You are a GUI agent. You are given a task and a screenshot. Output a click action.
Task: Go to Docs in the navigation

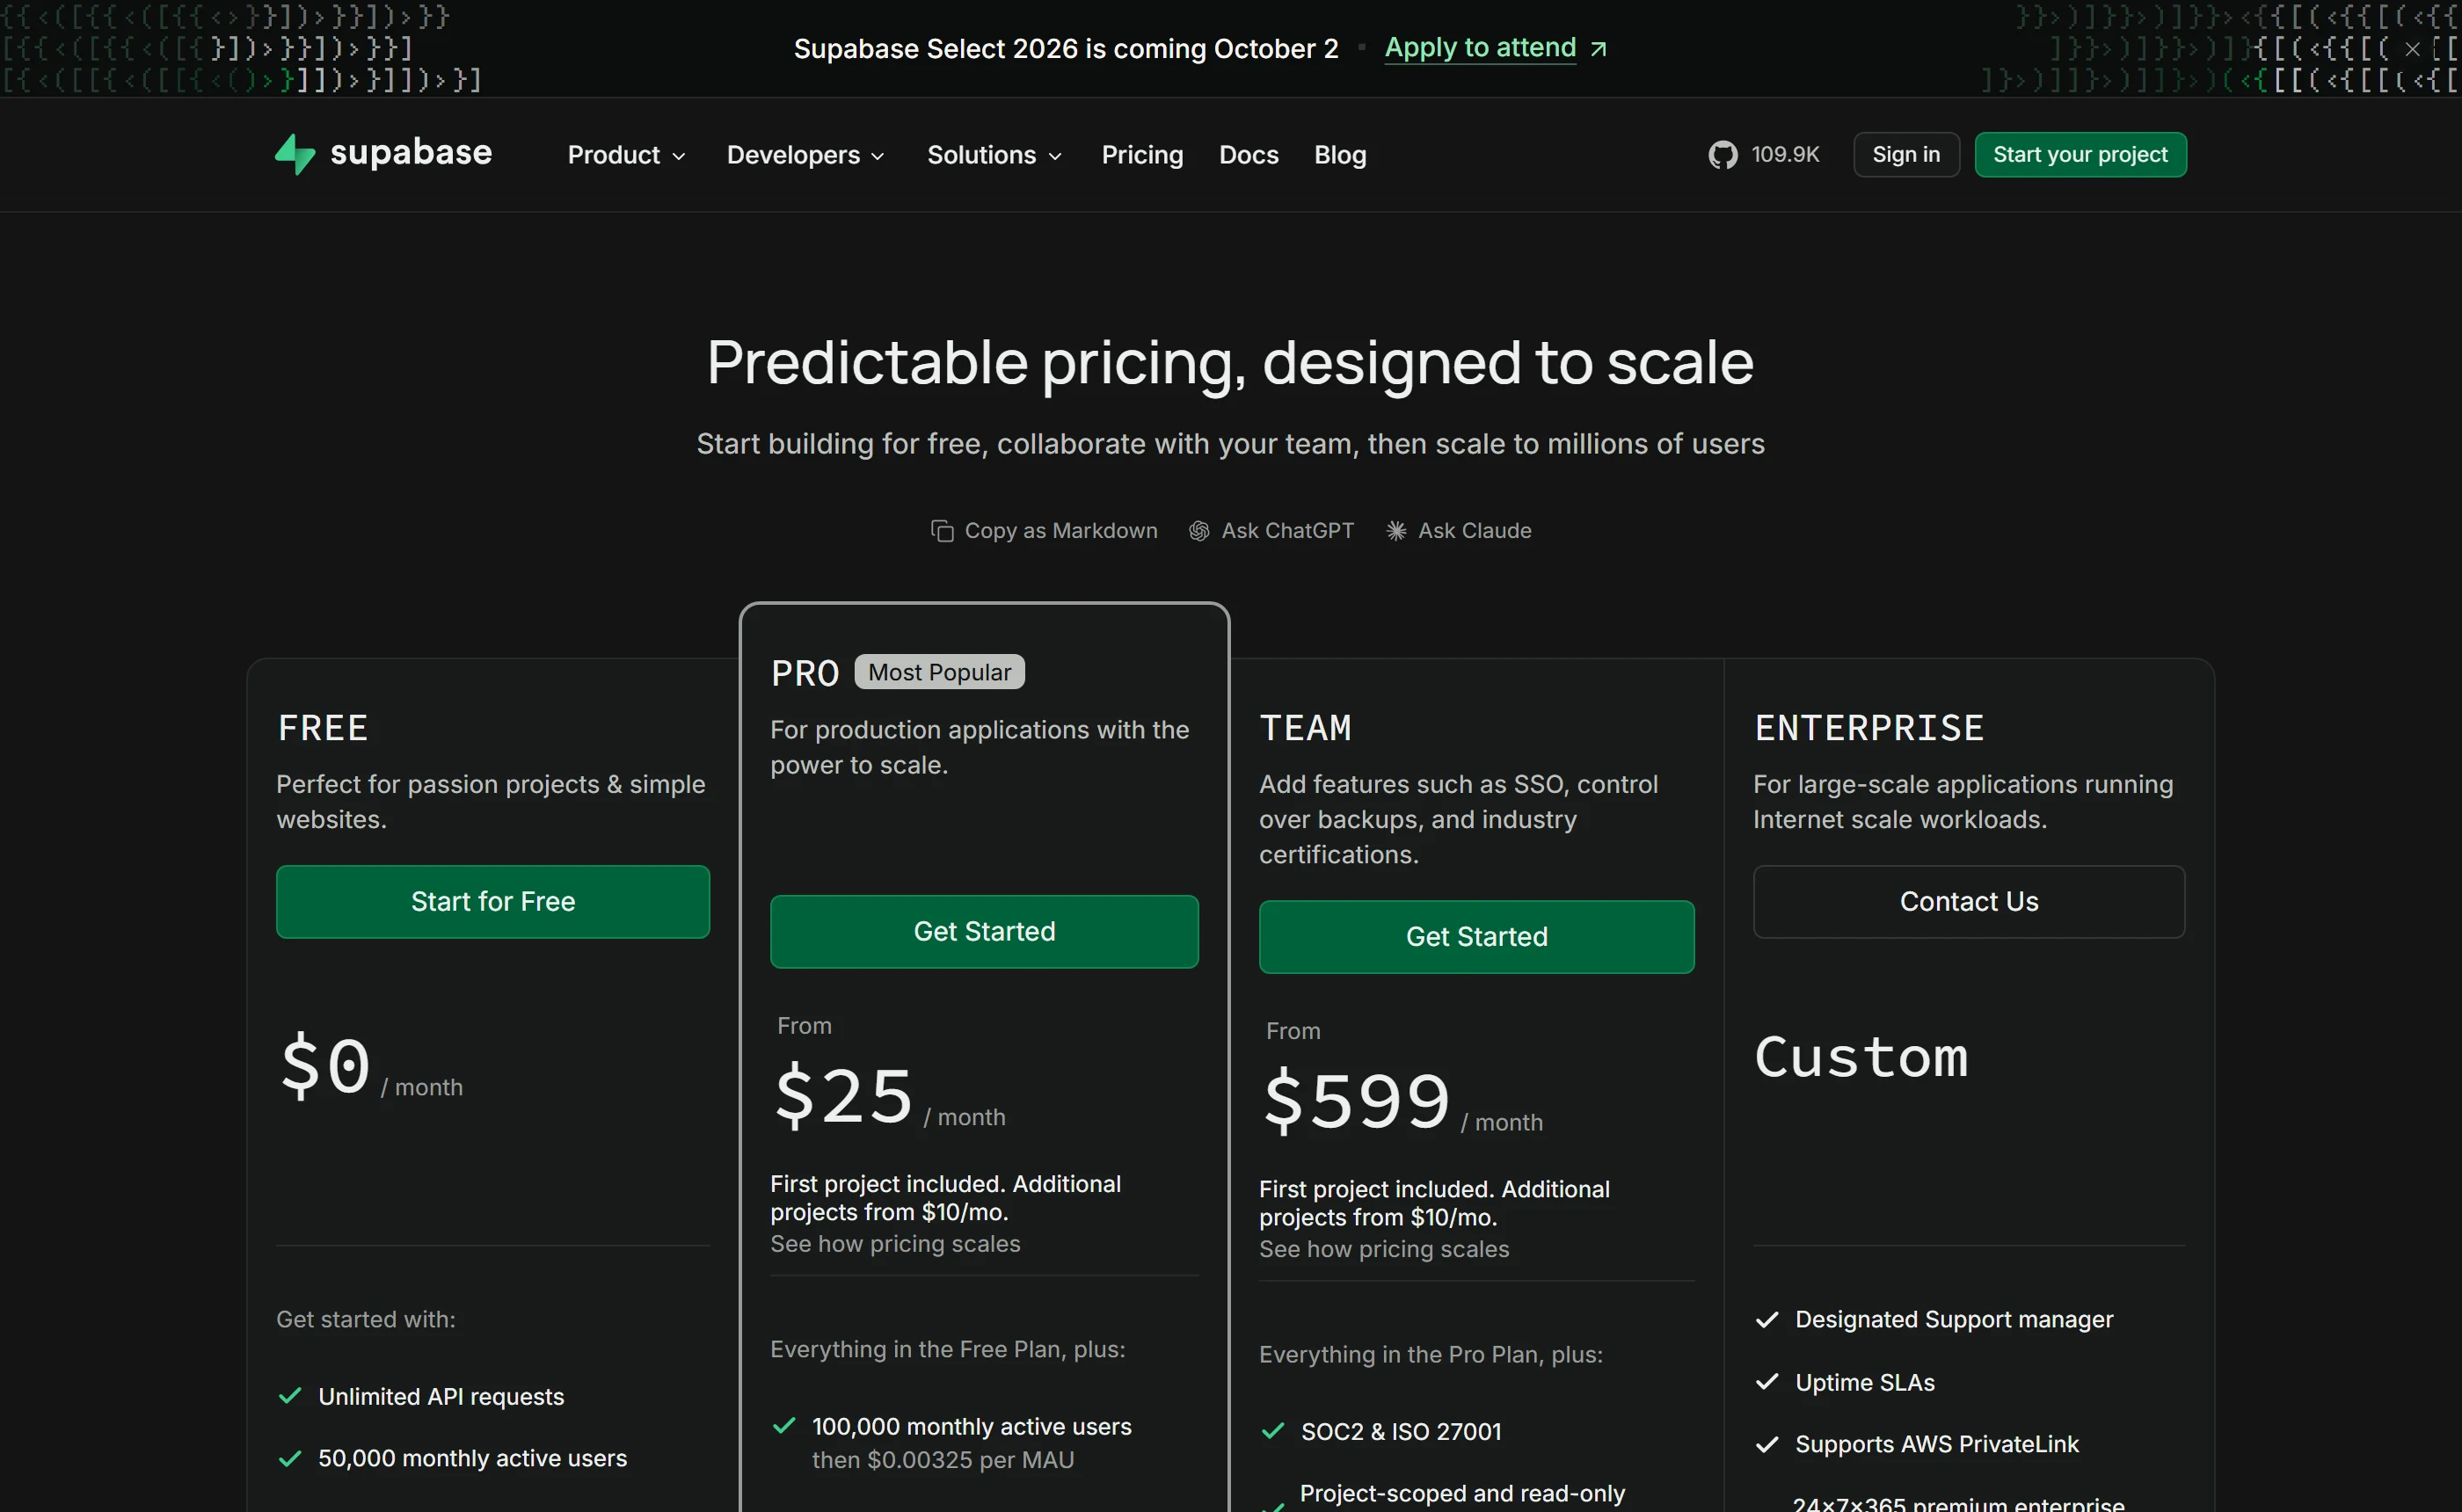pyautogui.click(x=1248, y=155)
